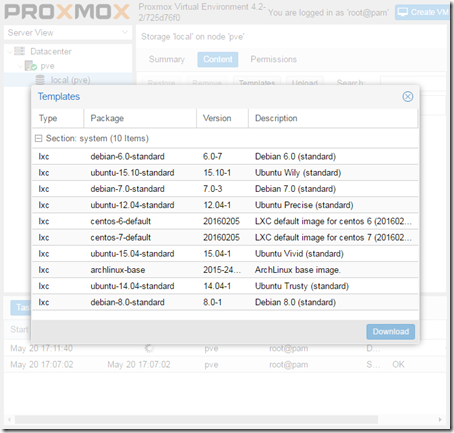
Task: Sort by the Type column header
Action: (x=58, y=118)
